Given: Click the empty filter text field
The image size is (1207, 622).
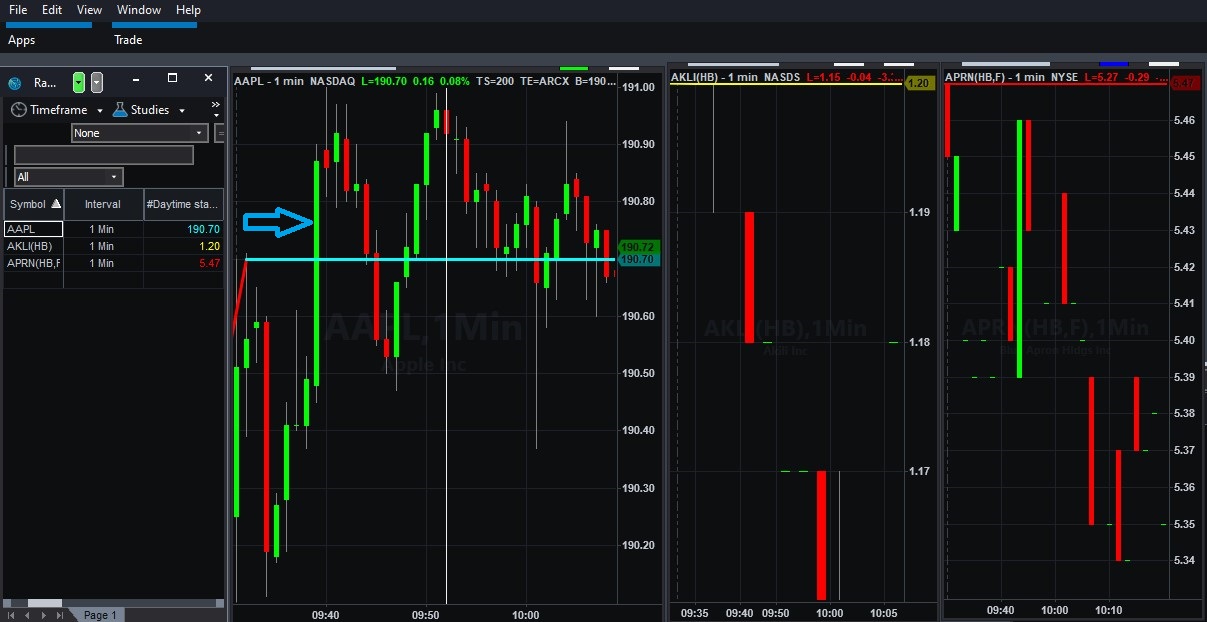Looking at the screenshot, I should tap(104, 155).
